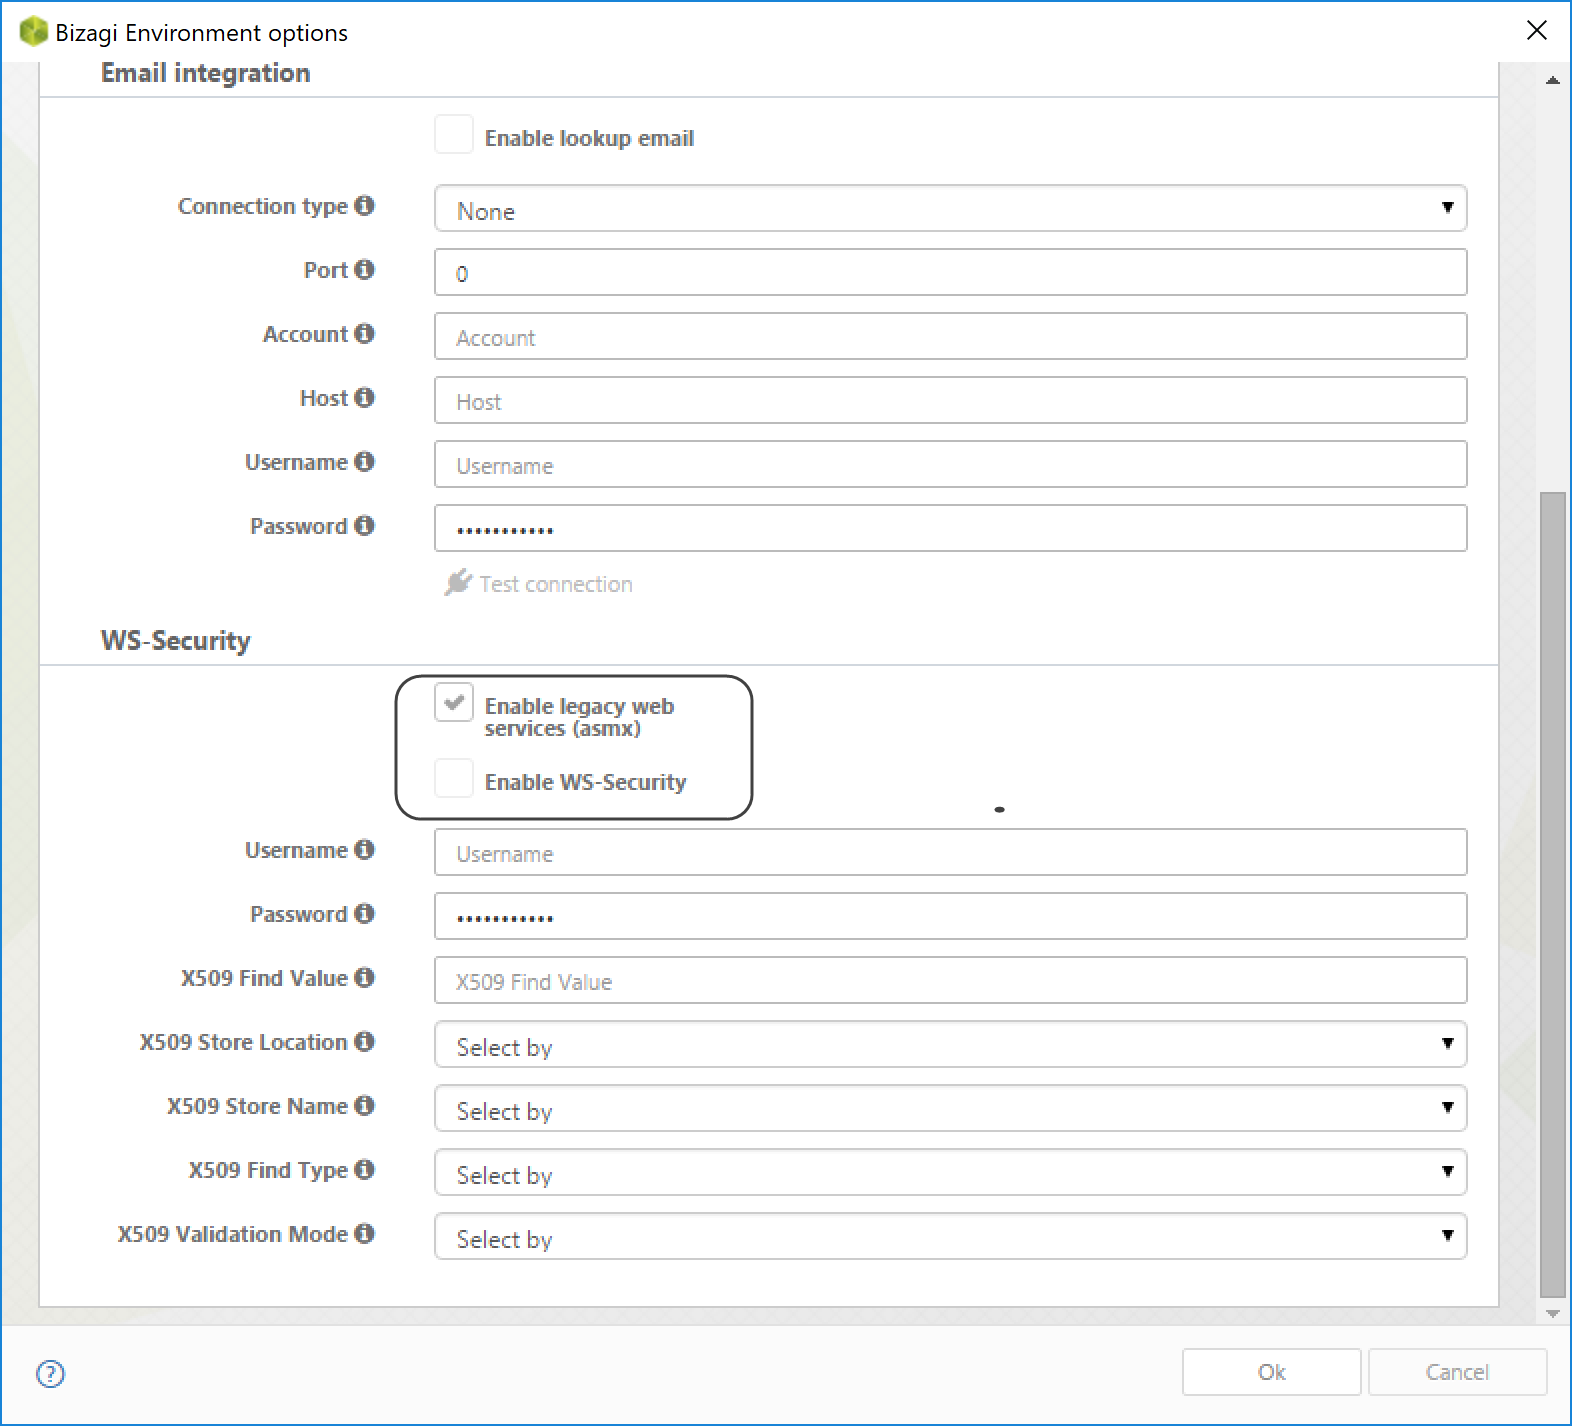1572x1426 pixels.
Task: Close the Environment options dialog
Action: [x=1537, y=31]
